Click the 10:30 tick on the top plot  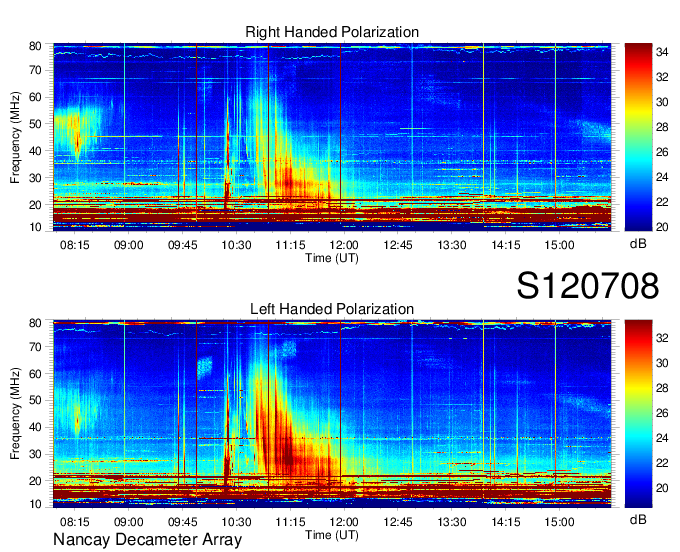236,245
